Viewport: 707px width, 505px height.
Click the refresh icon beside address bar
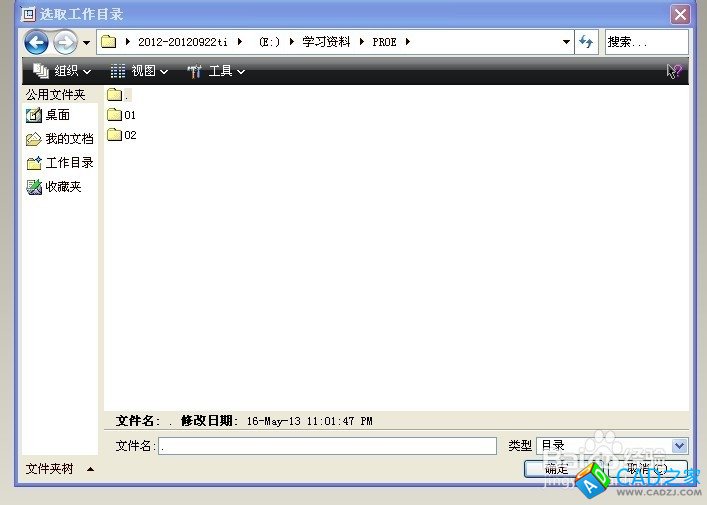tap(587, 42)
